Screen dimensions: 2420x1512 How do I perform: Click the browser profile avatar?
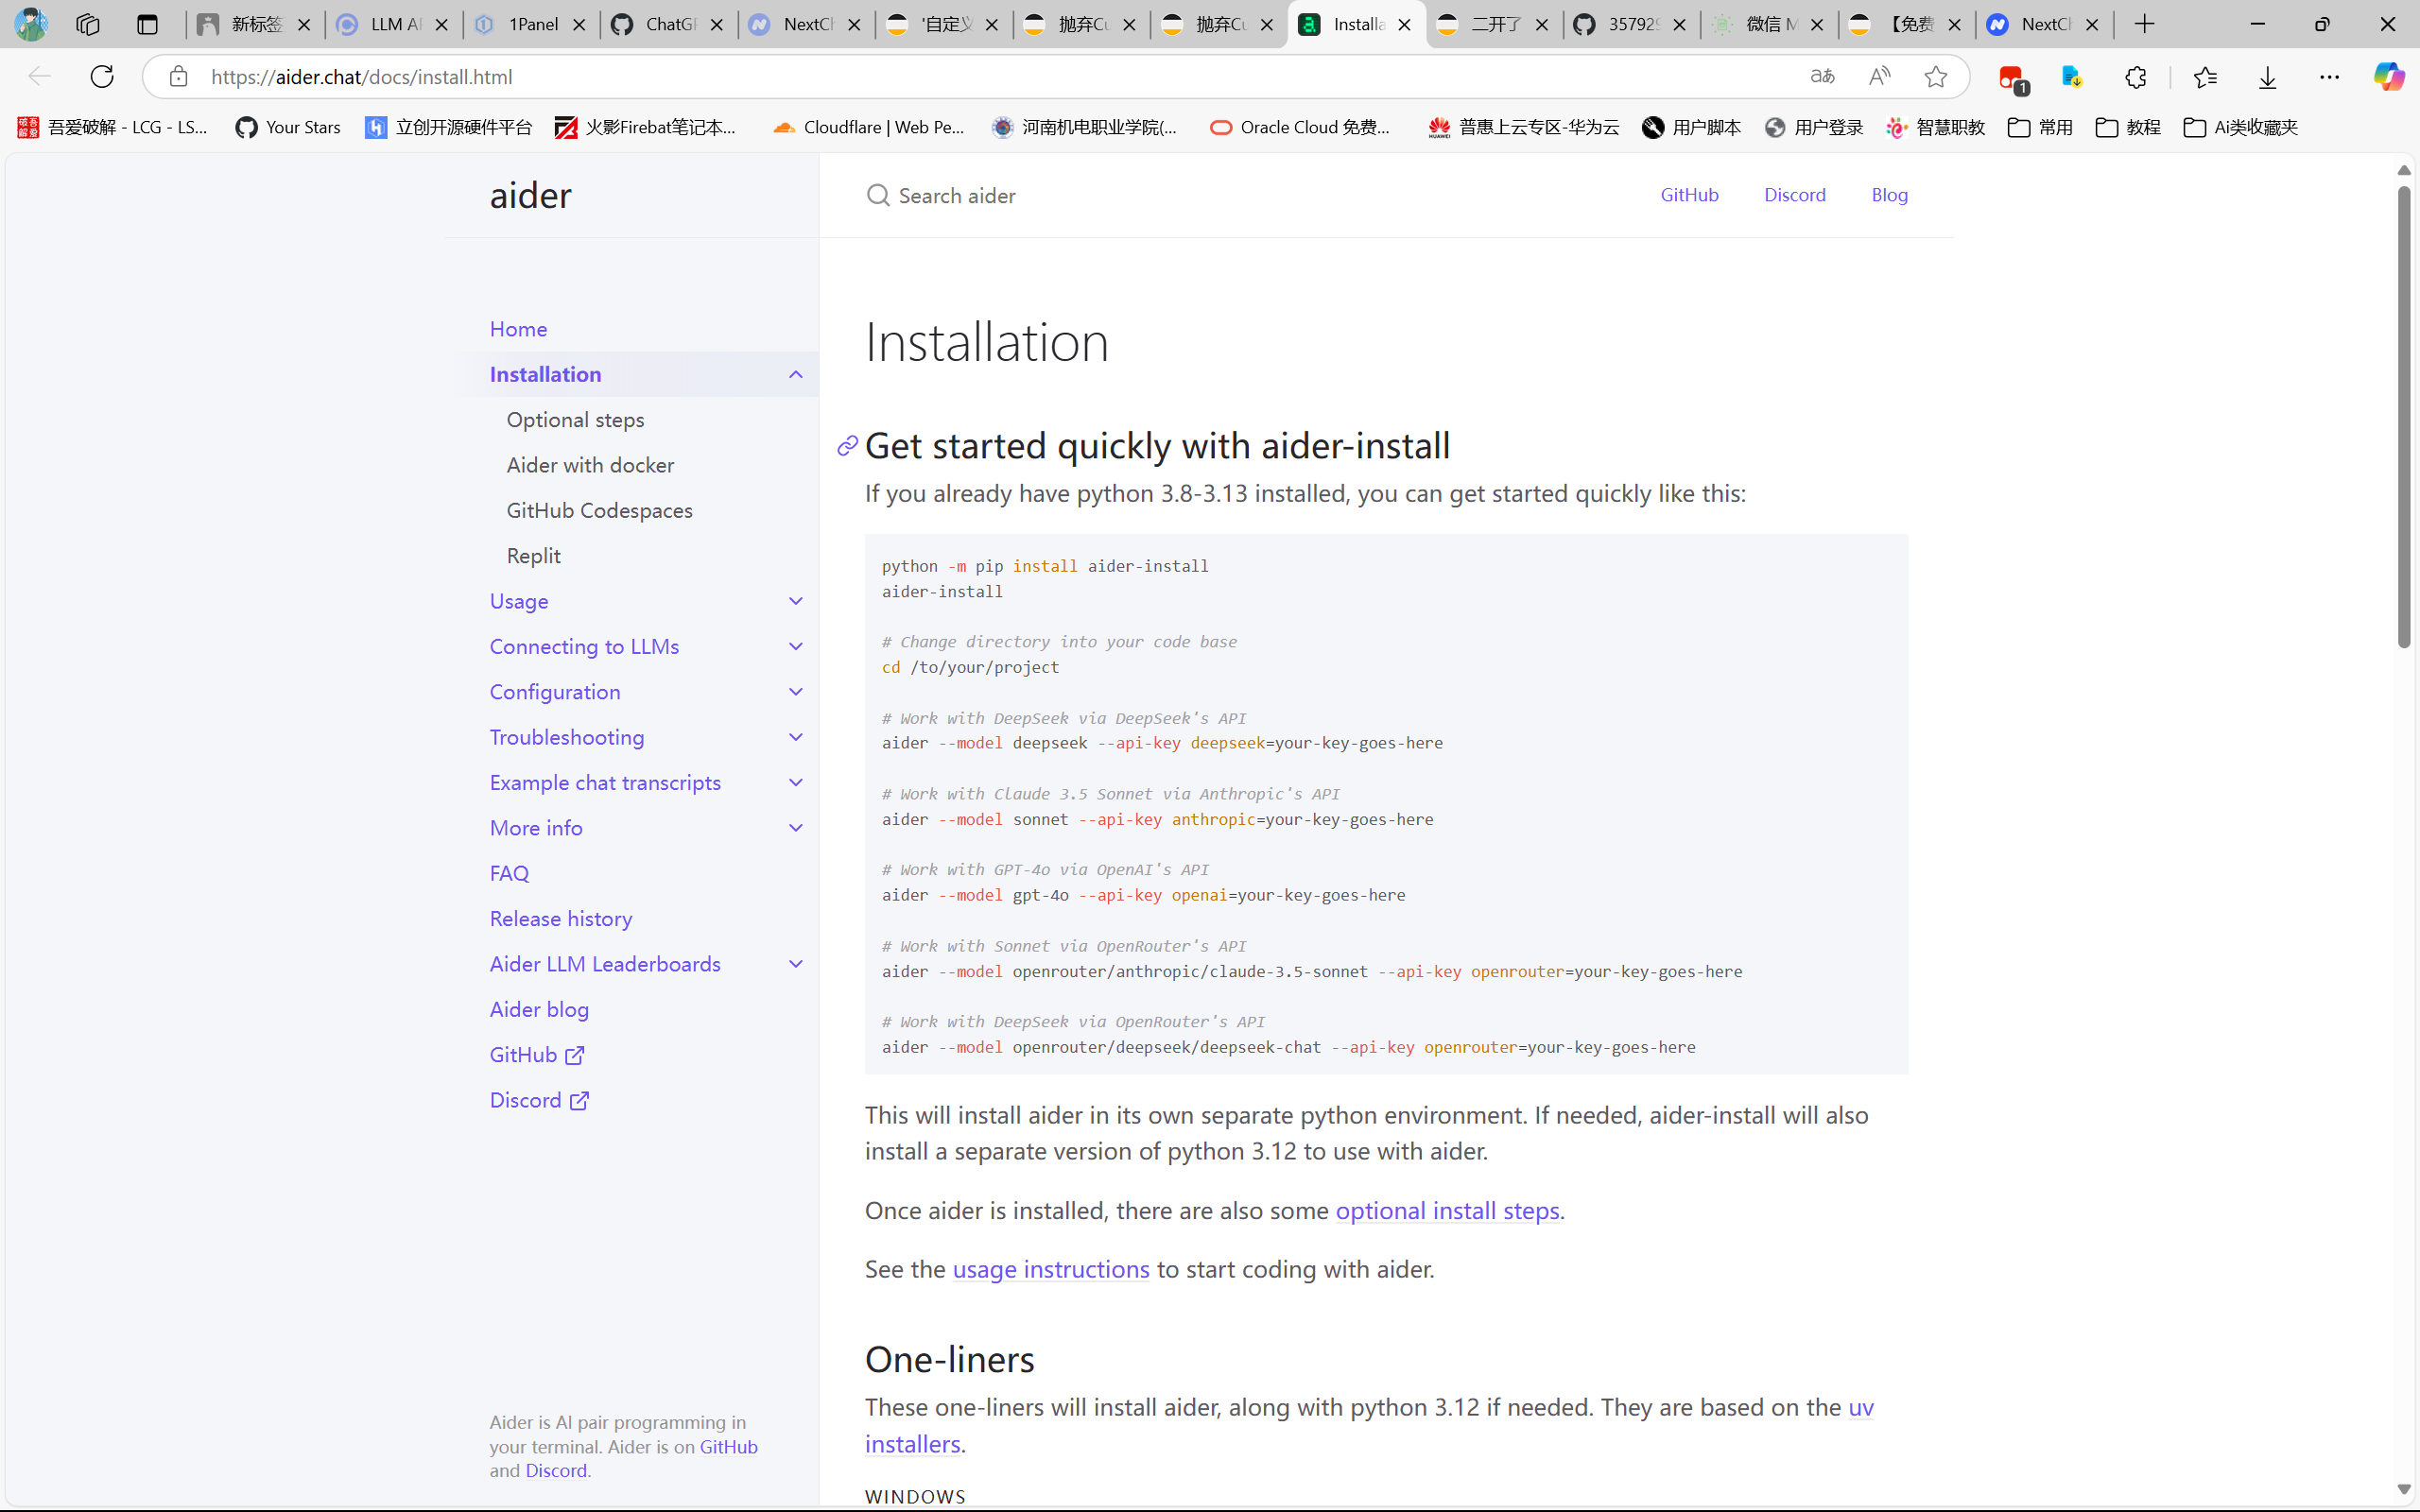tap(31, 24)
